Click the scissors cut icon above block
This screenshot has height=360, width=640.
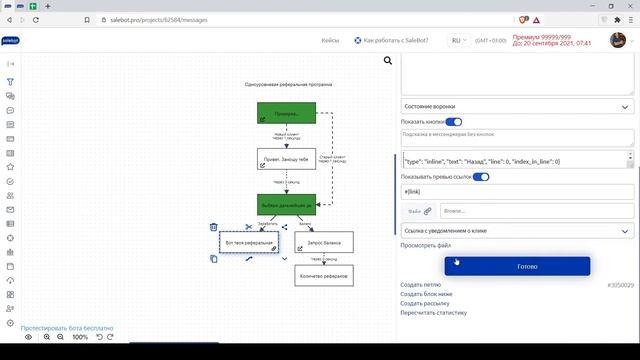coord(249,227)
